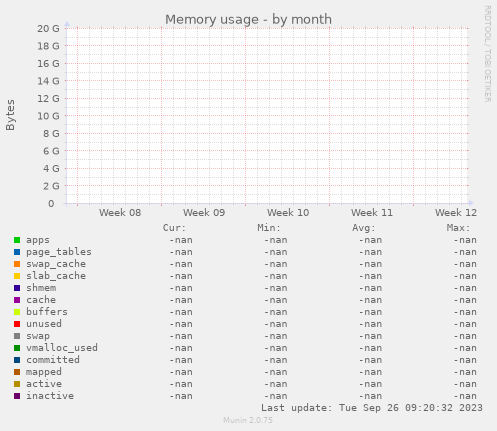The width and height of the screenshot is (497, 431).
Task: Click the 'Min:' column header
Action: point(269,228)
